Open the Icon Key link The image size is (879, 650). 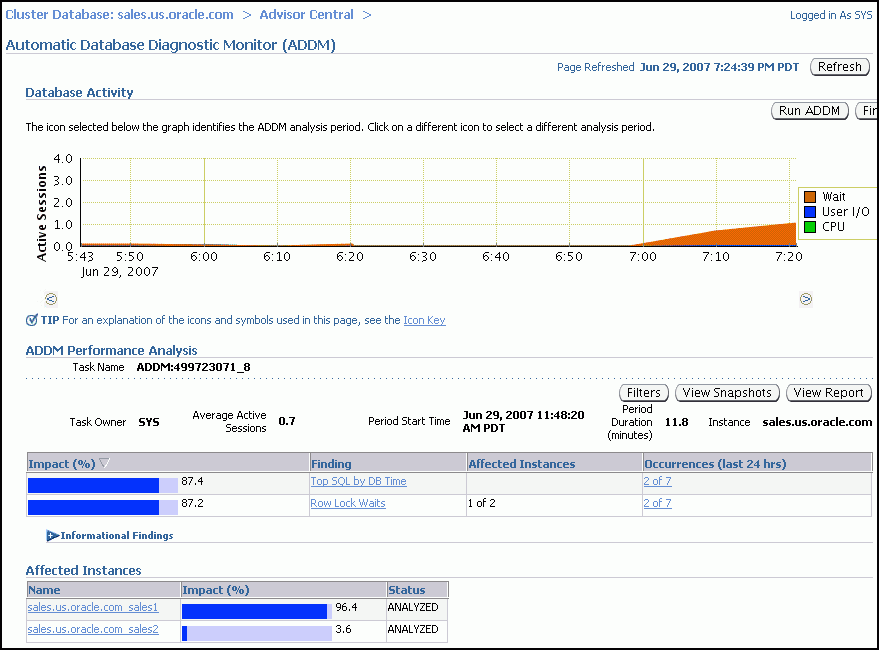pyautogui.click(x=423, y=320)
